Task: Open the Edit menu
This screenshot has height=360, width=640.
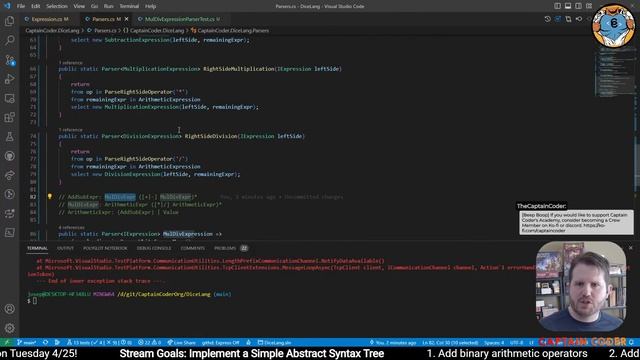Action: pyautogui.click(x=36, y=6)
